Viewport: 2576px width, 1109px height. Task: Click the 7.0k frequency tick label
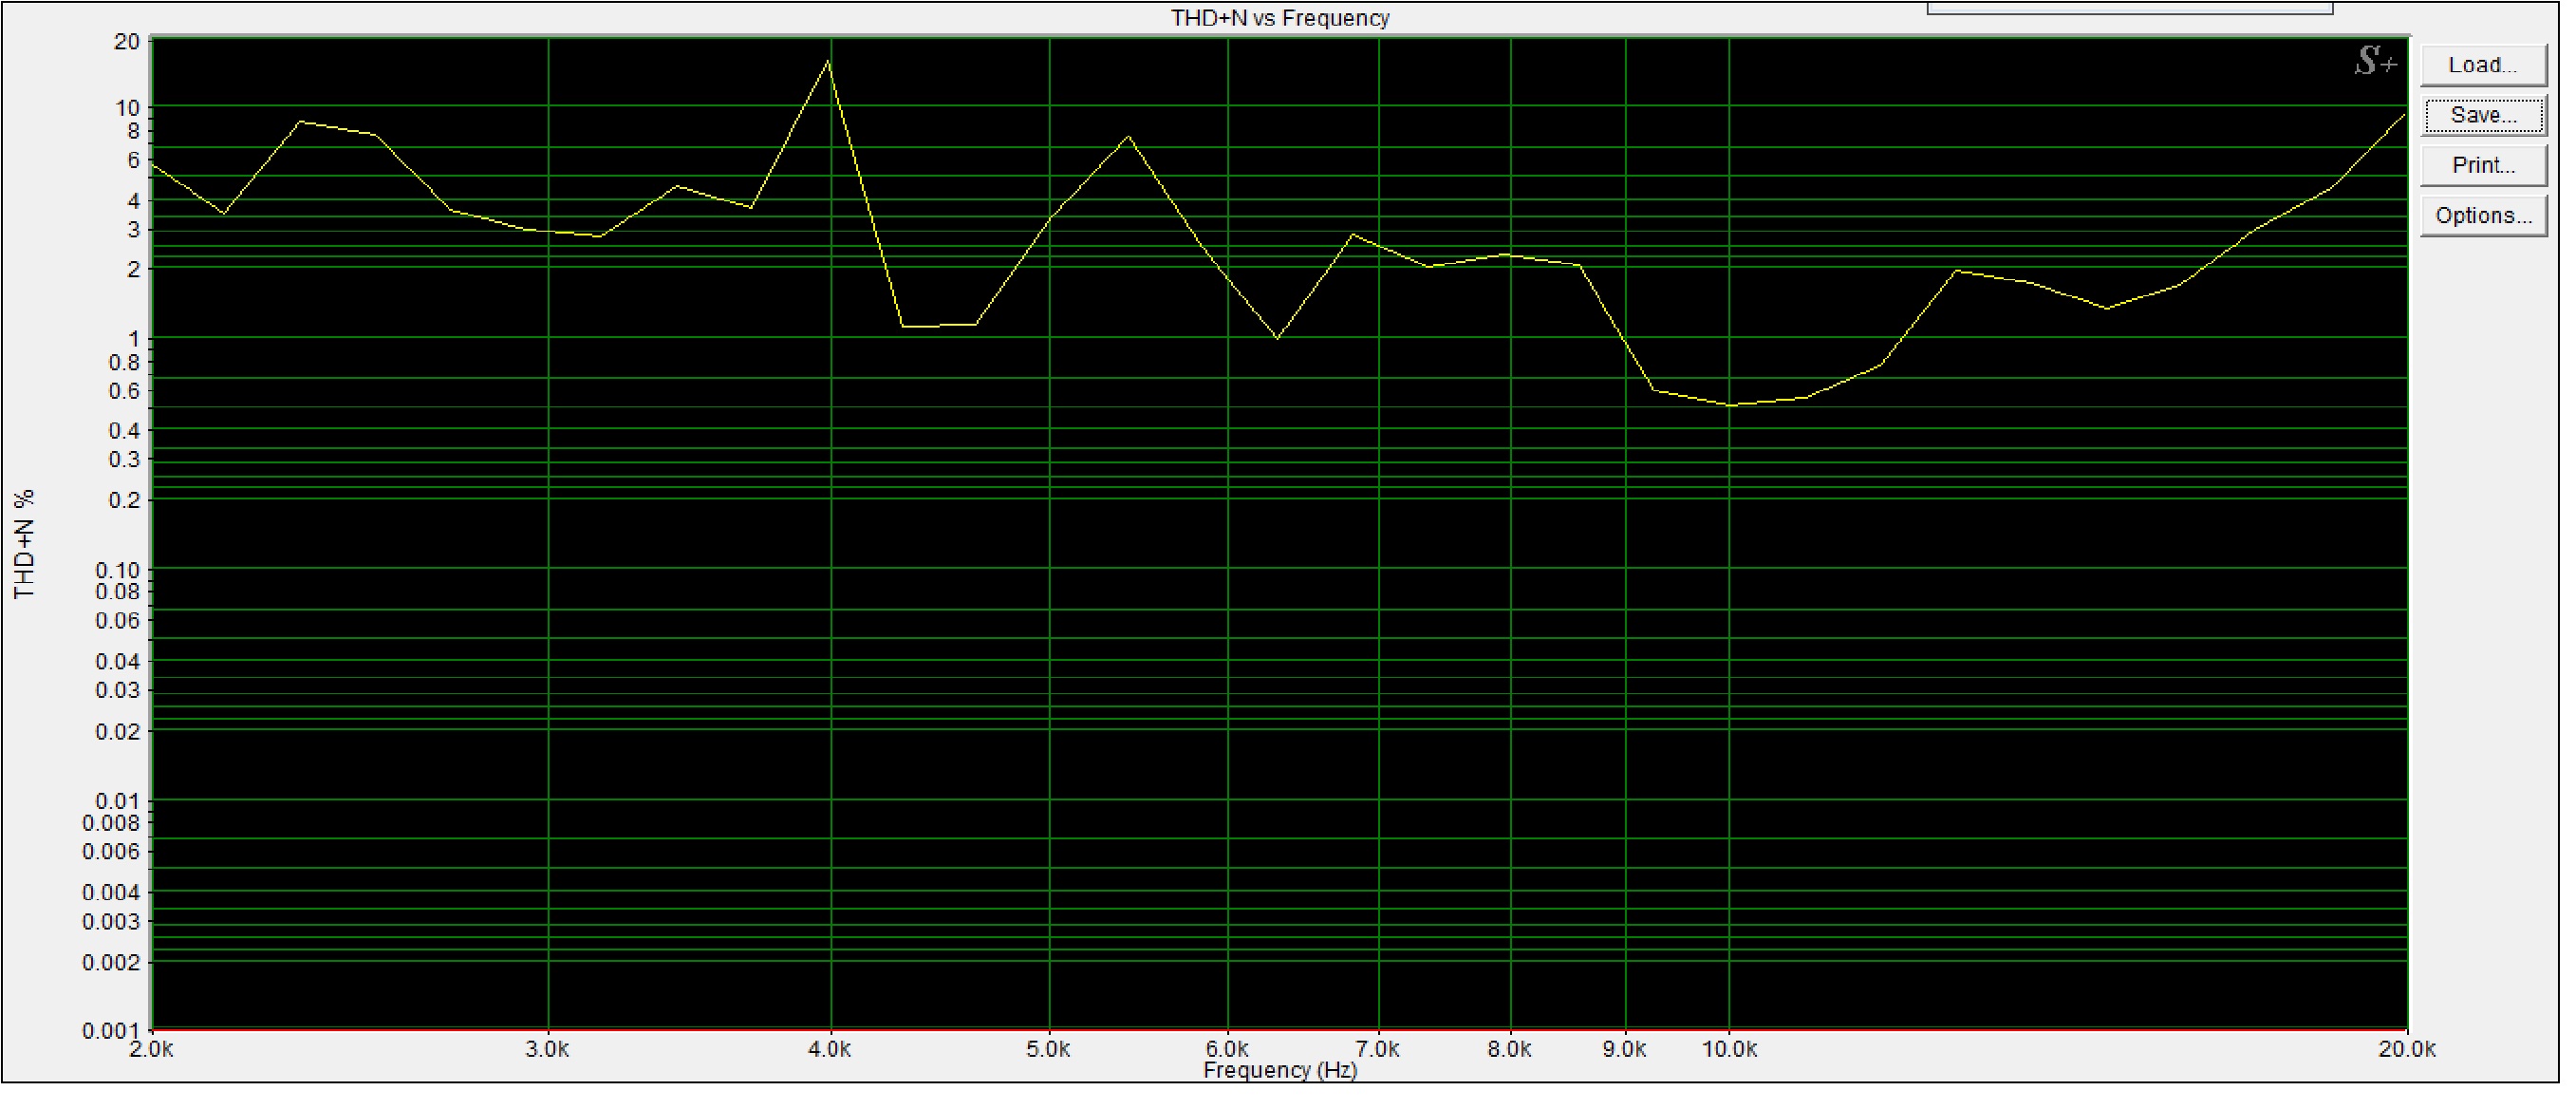(x=1378, y=1049)
